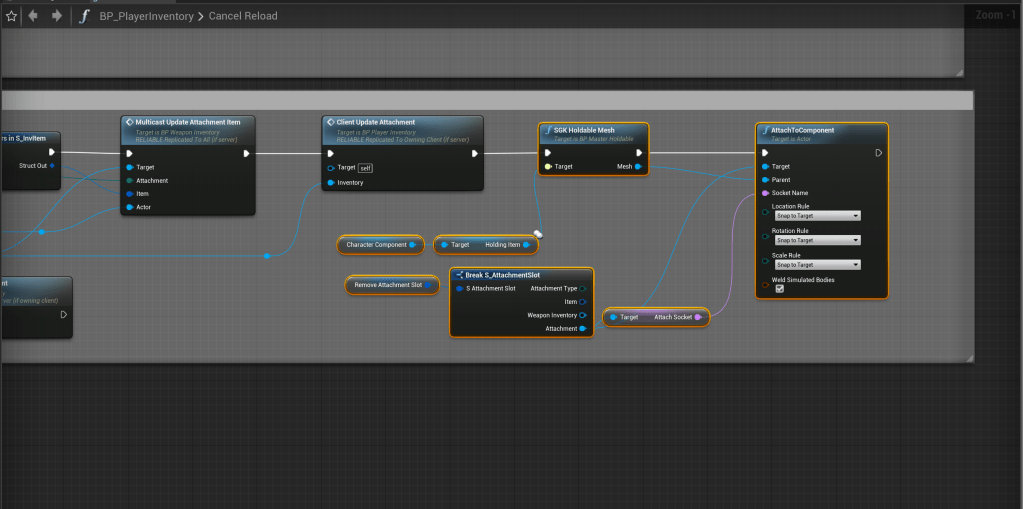
Task: Select the Remove Attachment Slot variable node
Action: coord(391,285)
